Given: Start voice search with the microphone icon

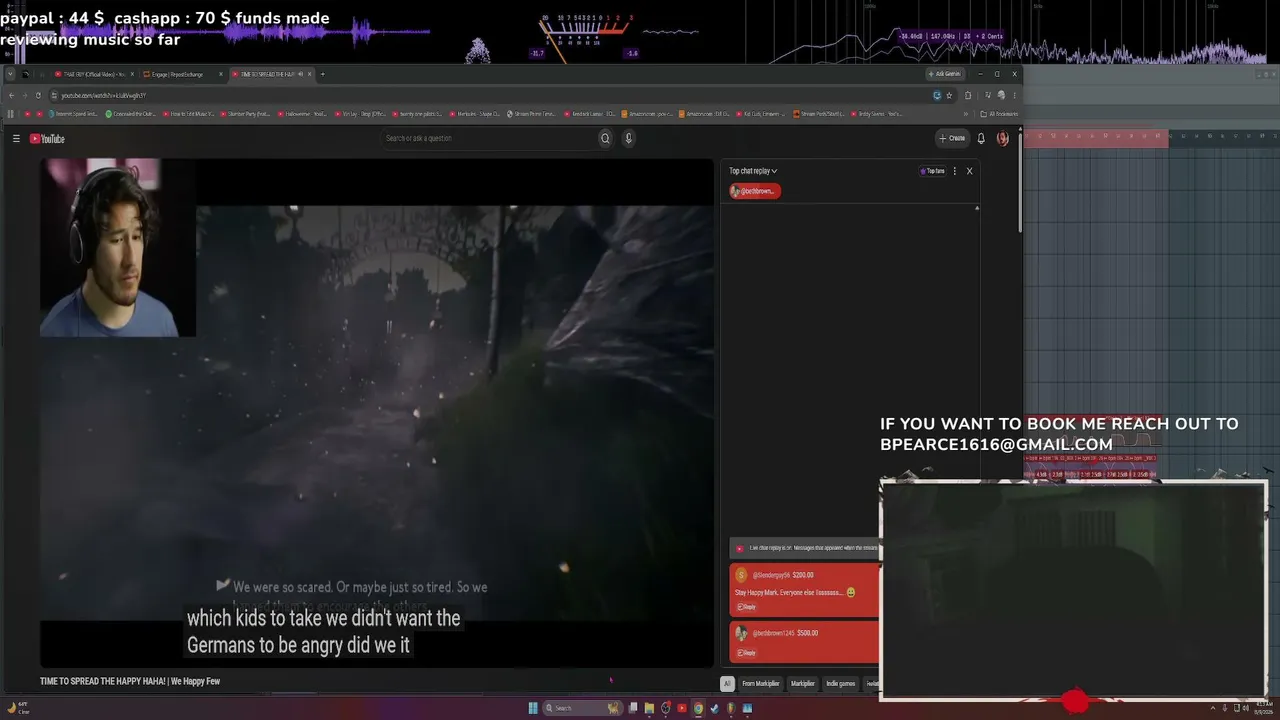Looking at the screenshot, I should (629, 139).
